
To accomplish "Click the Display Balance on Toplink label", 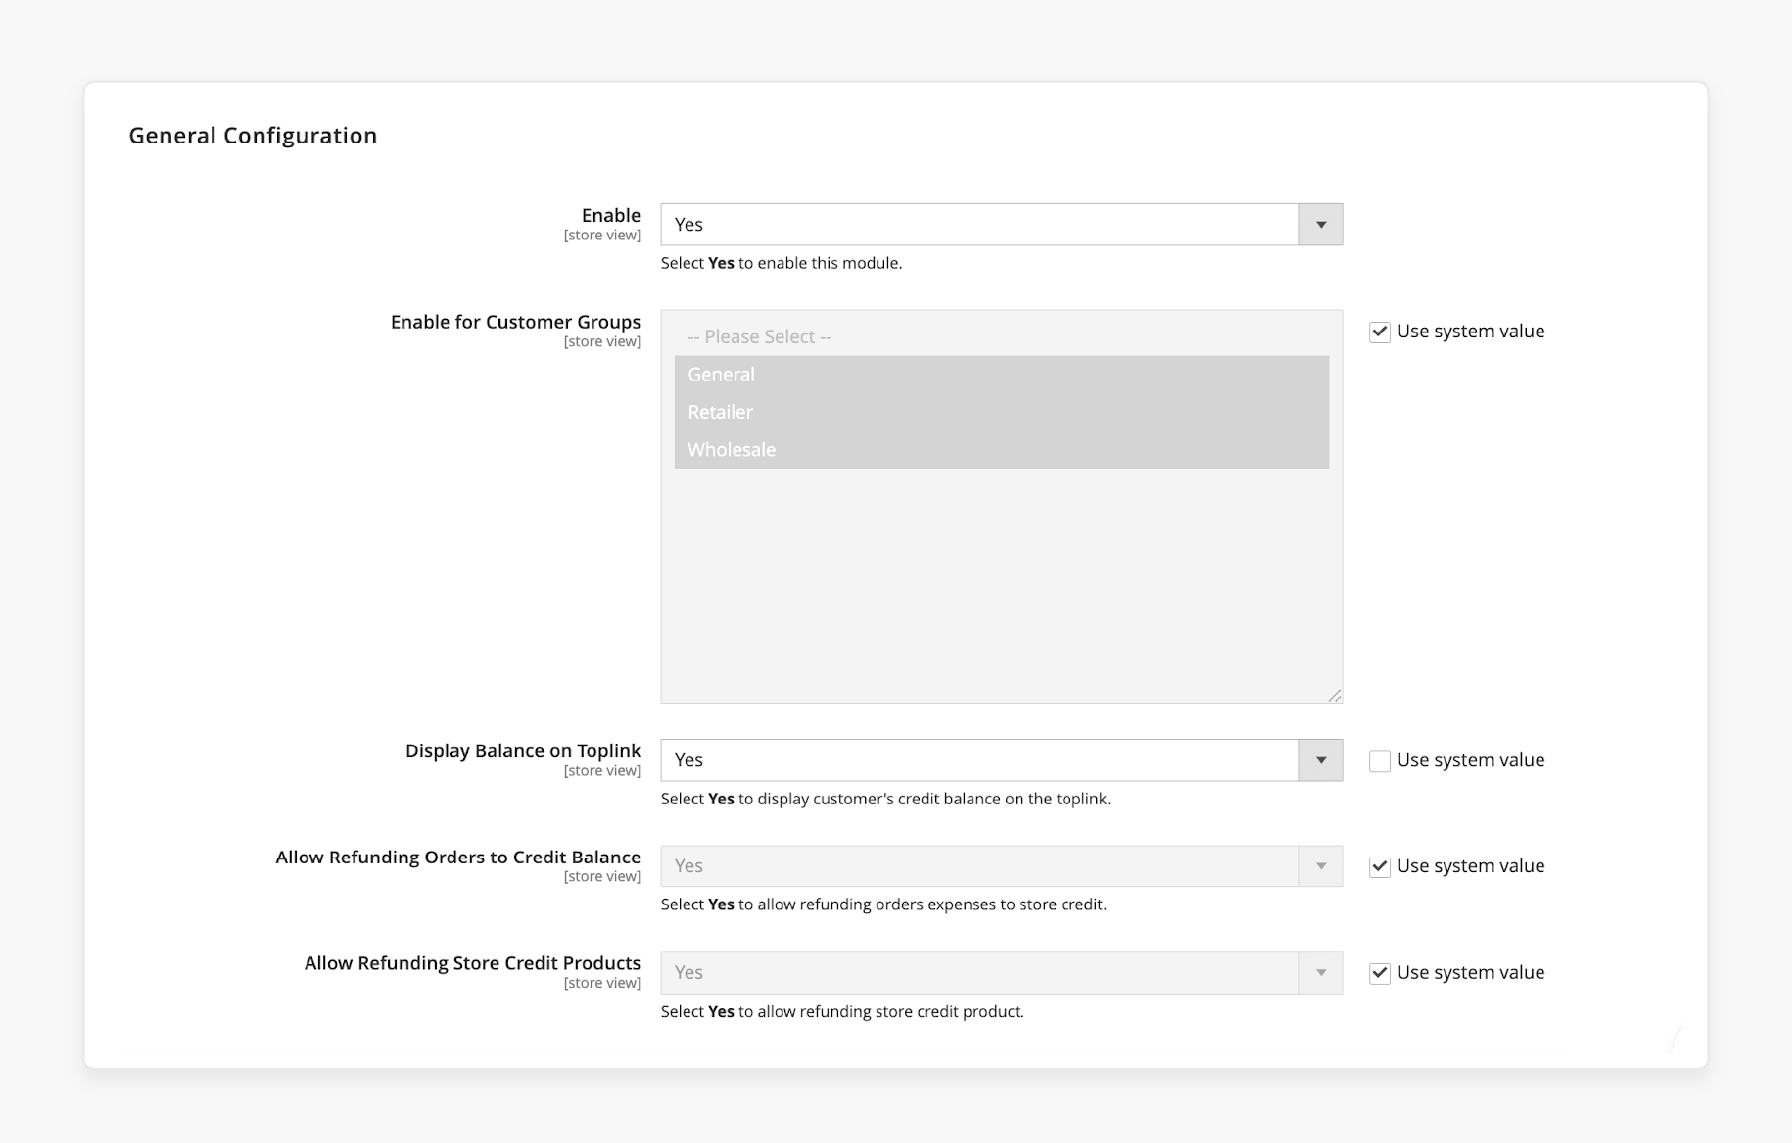I will point(523,750).
